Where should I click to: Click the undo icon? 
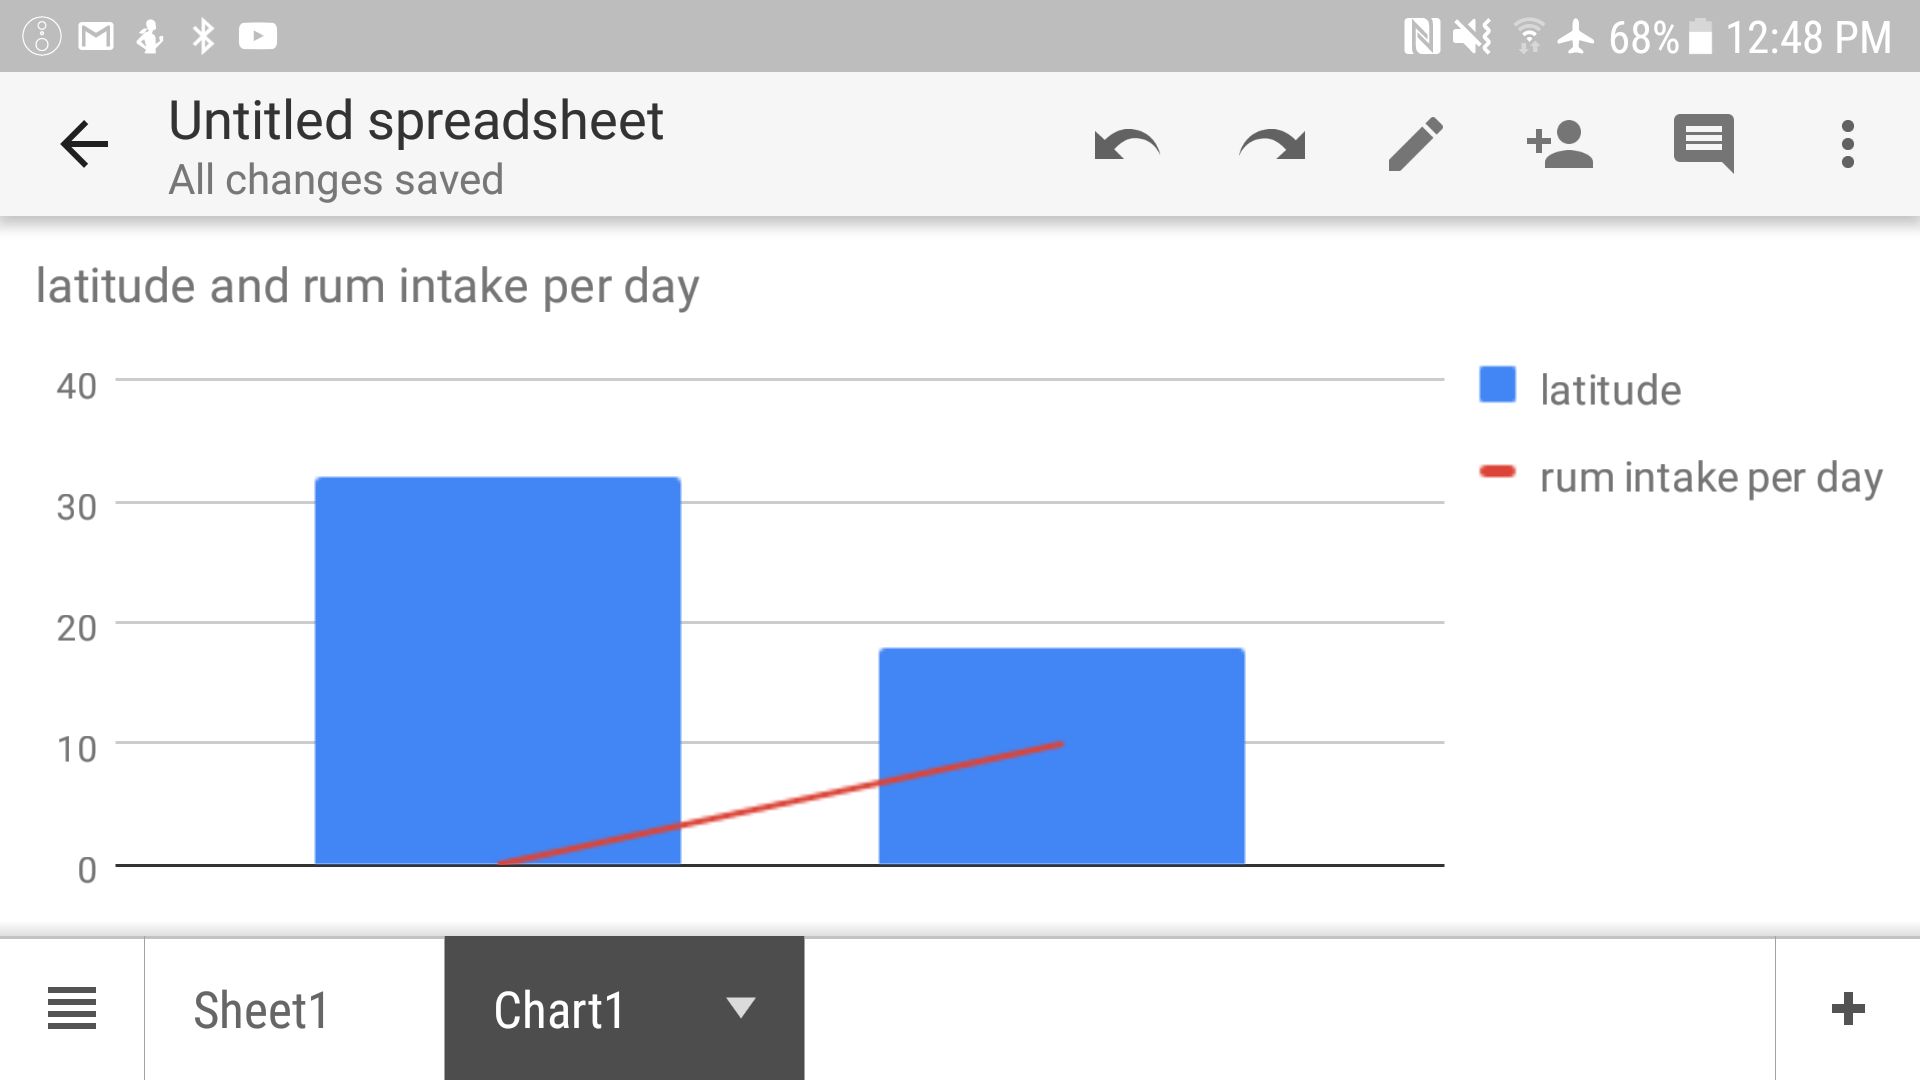(x=1127, y=145)
